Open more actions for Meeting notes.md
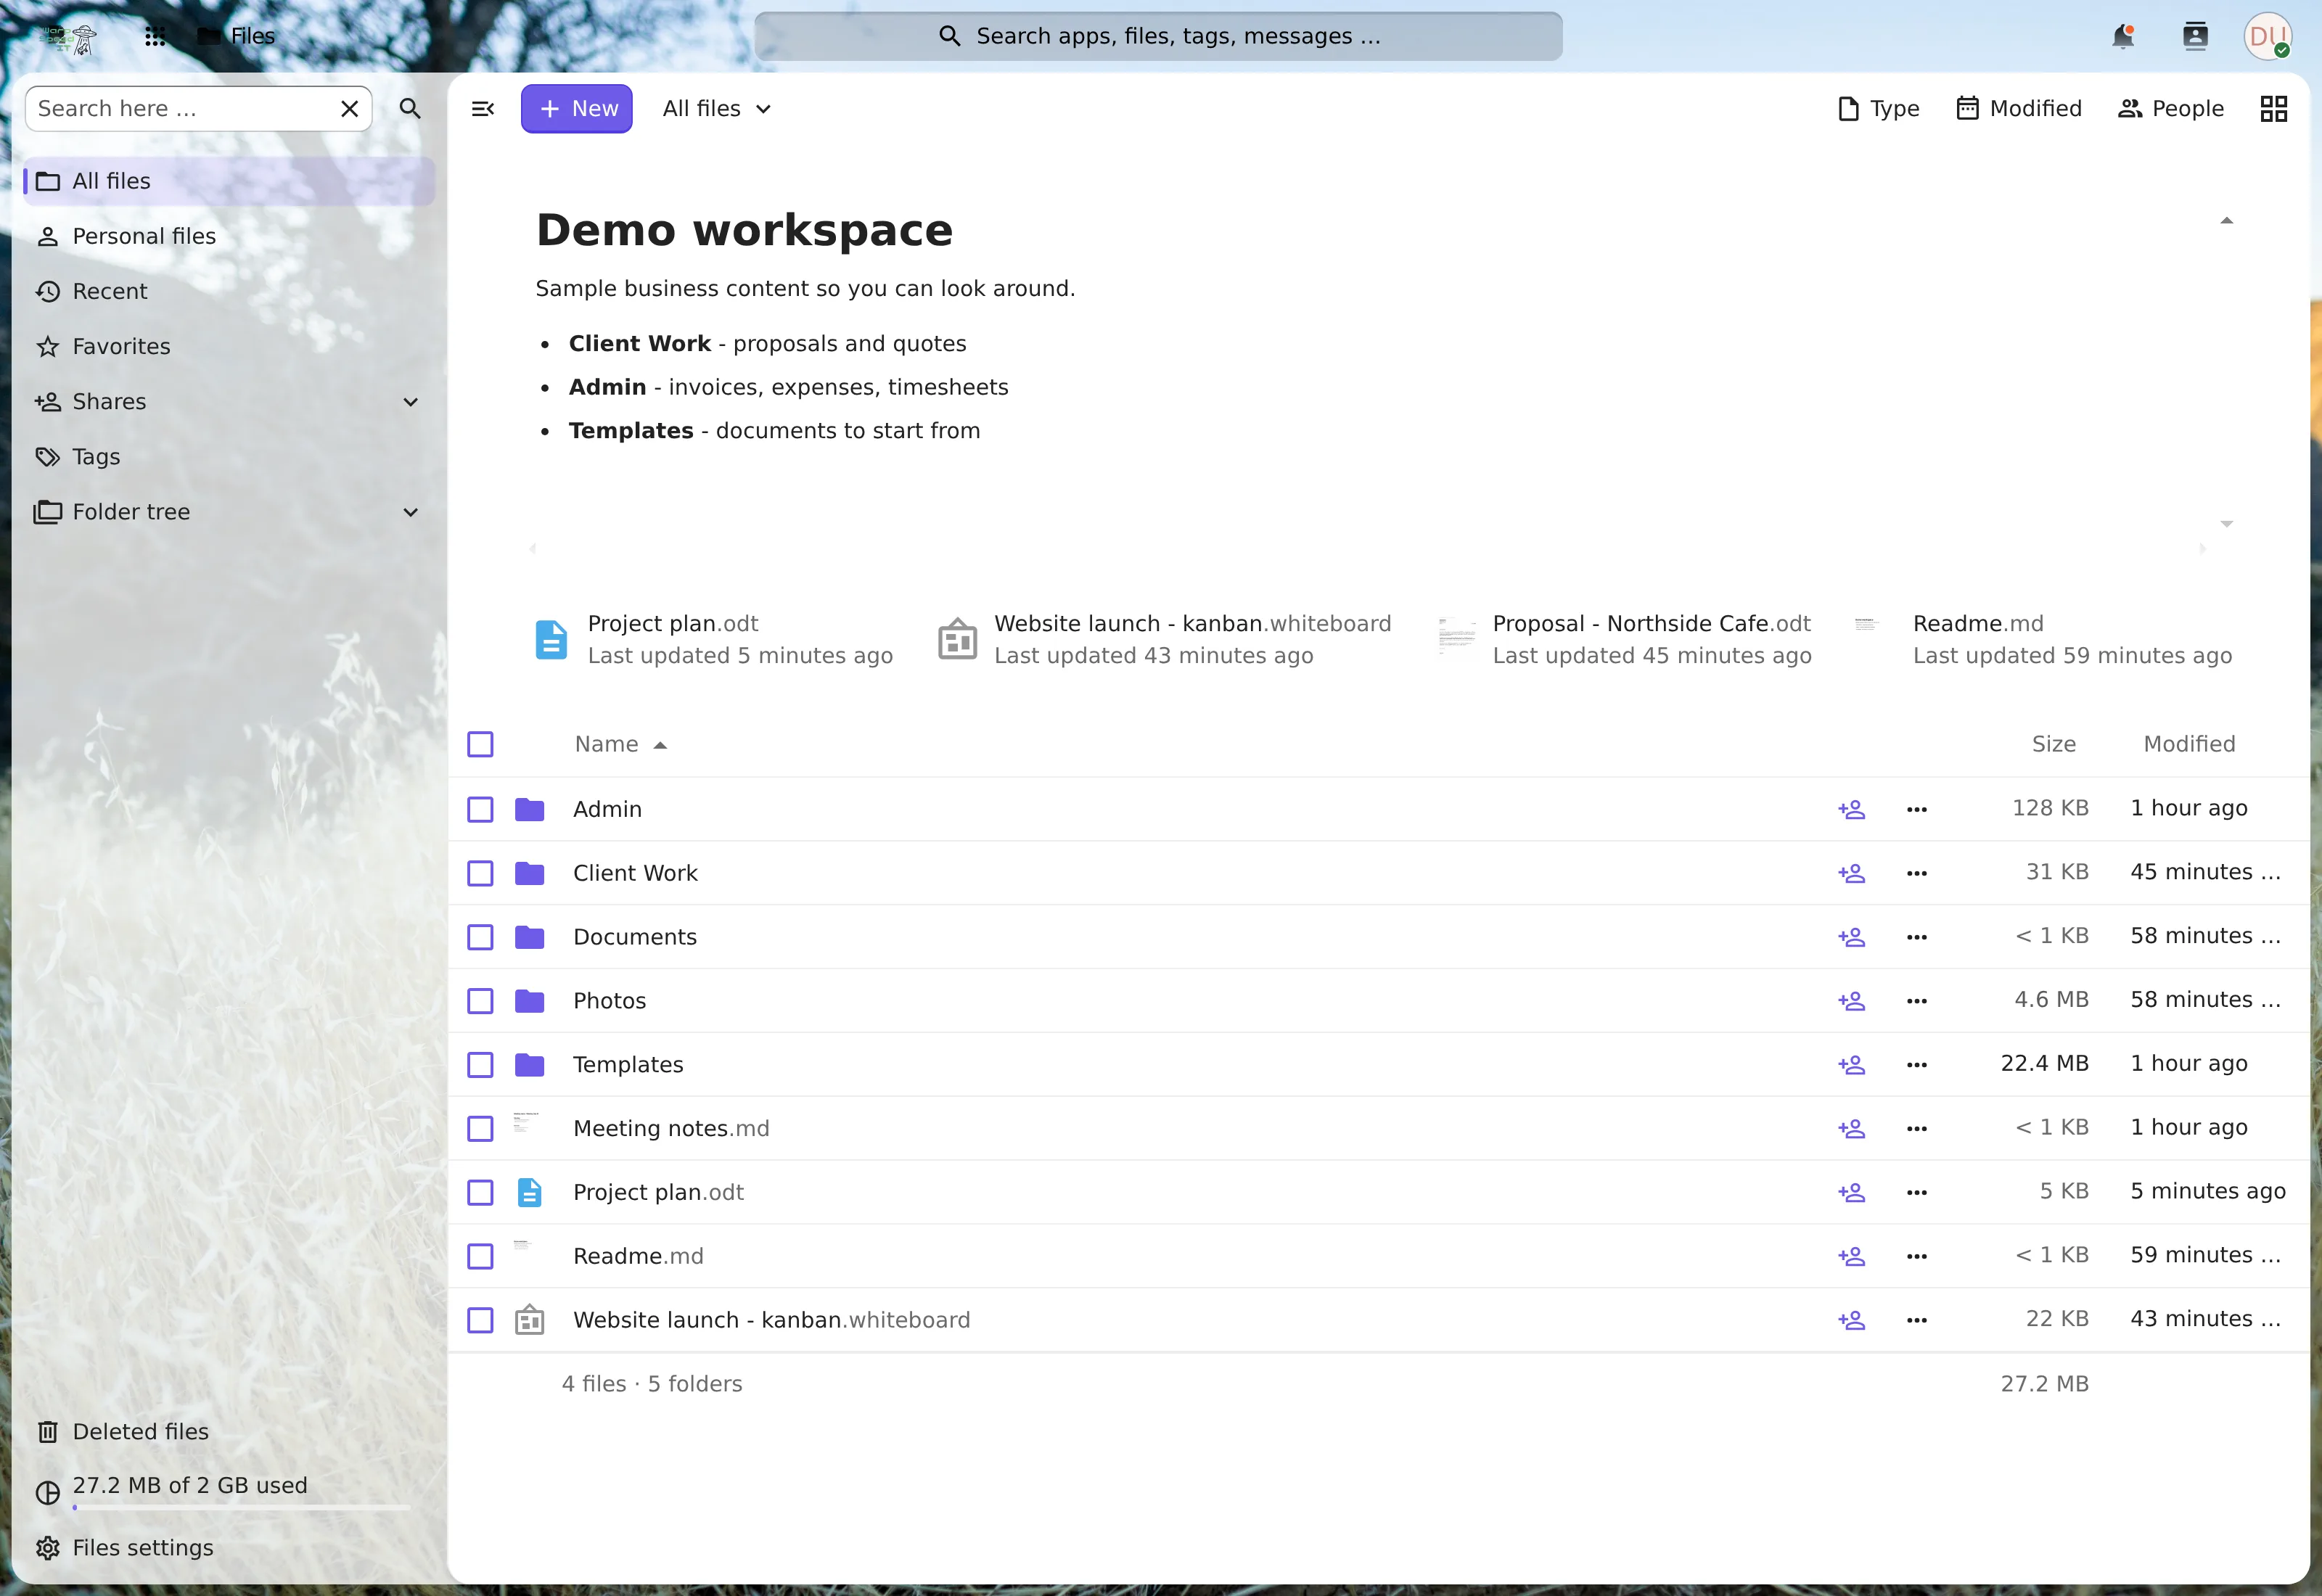This screenshot has width=2322, height=1596. click(x=1916, y=1128)
